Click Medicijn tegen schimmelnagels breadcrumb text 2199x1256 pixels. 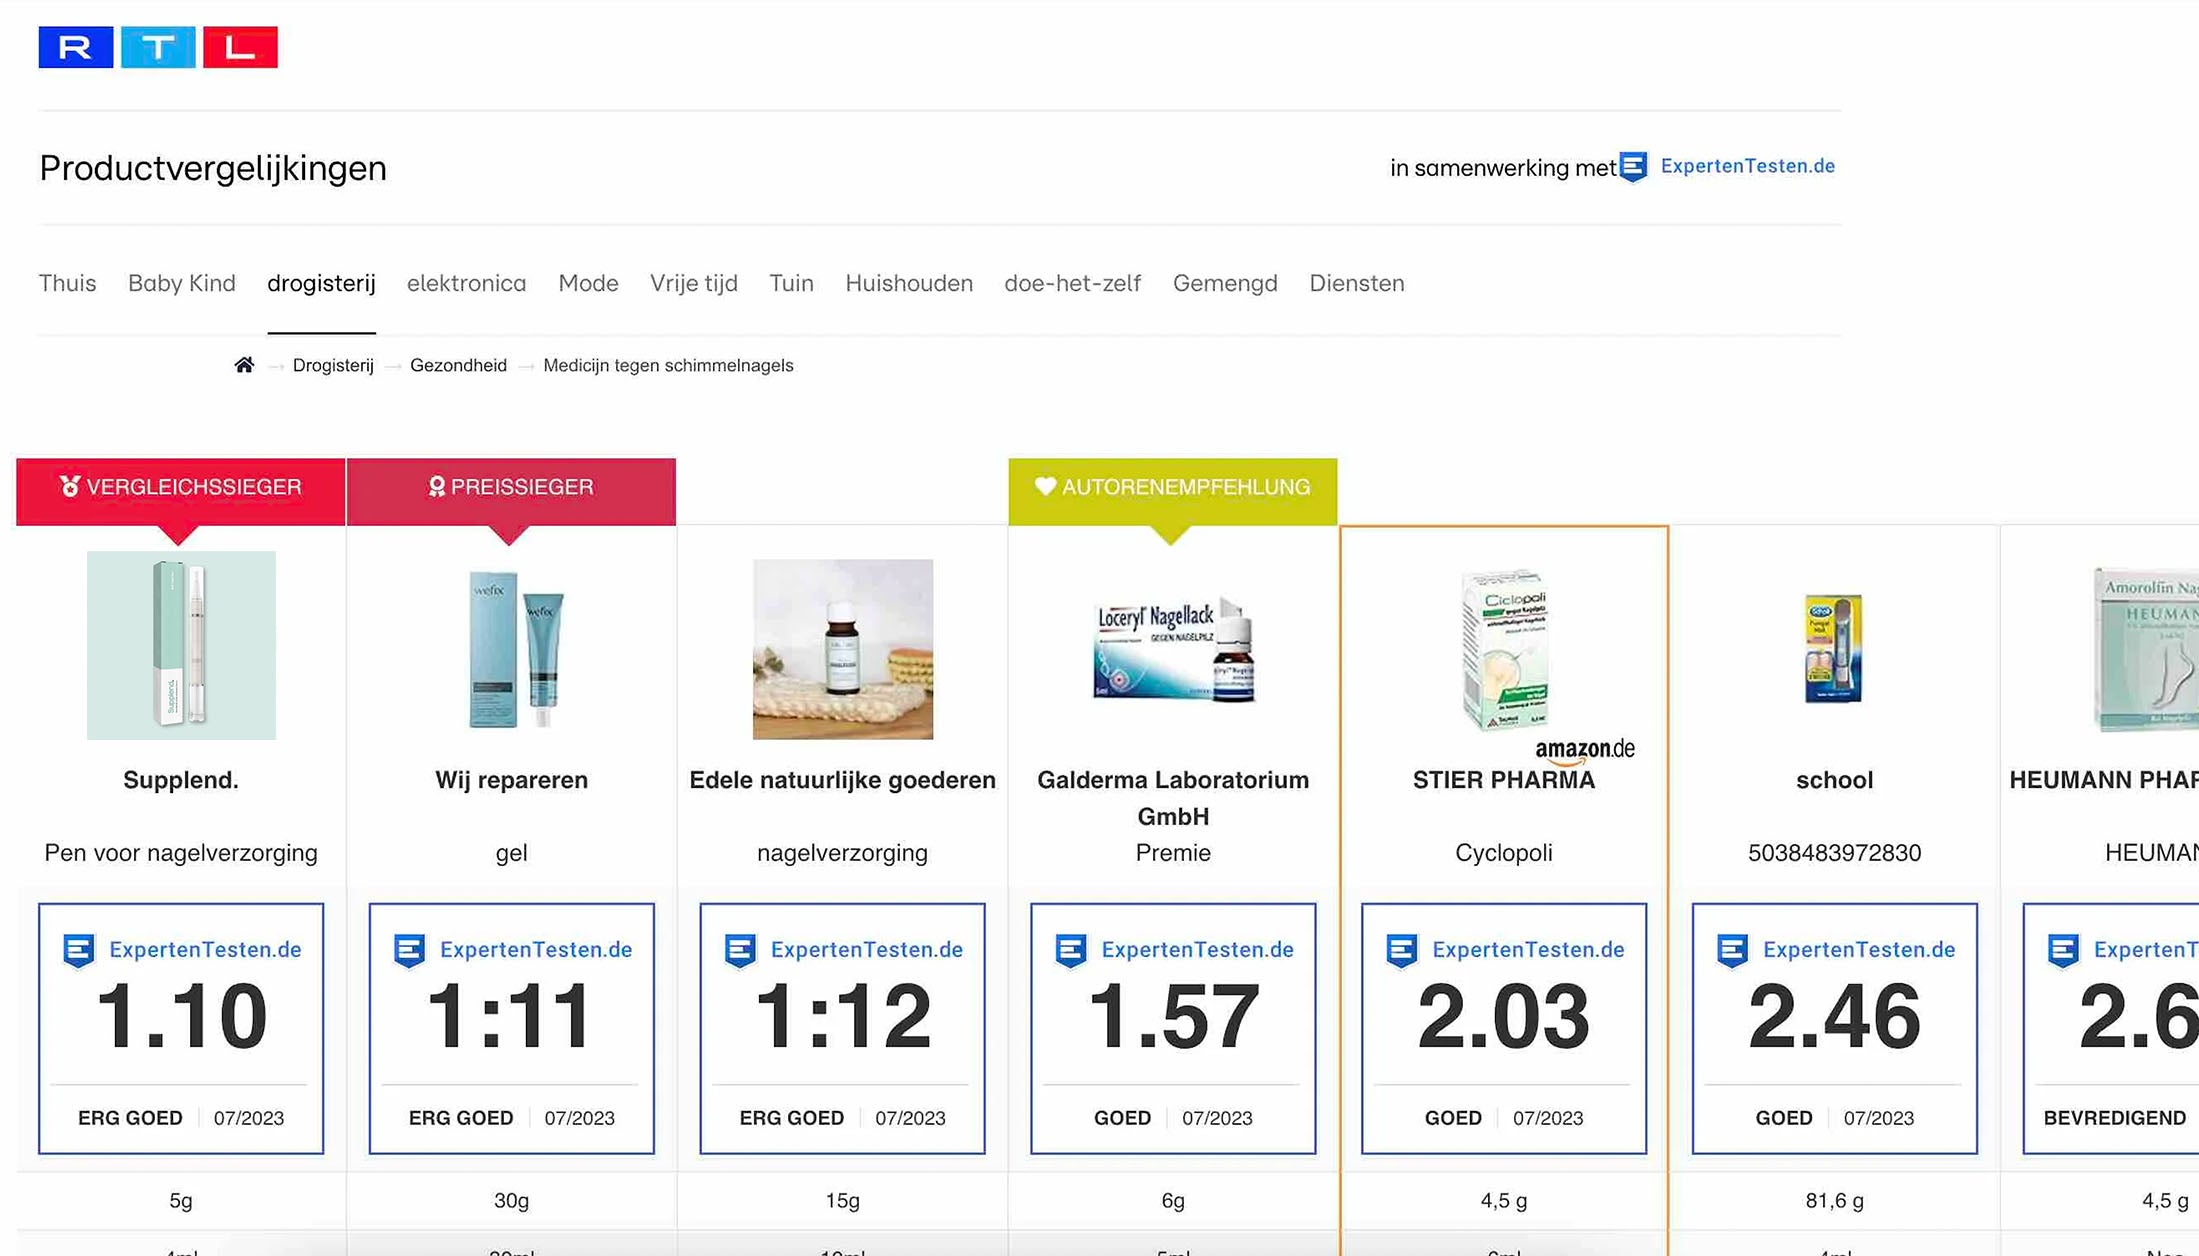[x=668, y=366]
